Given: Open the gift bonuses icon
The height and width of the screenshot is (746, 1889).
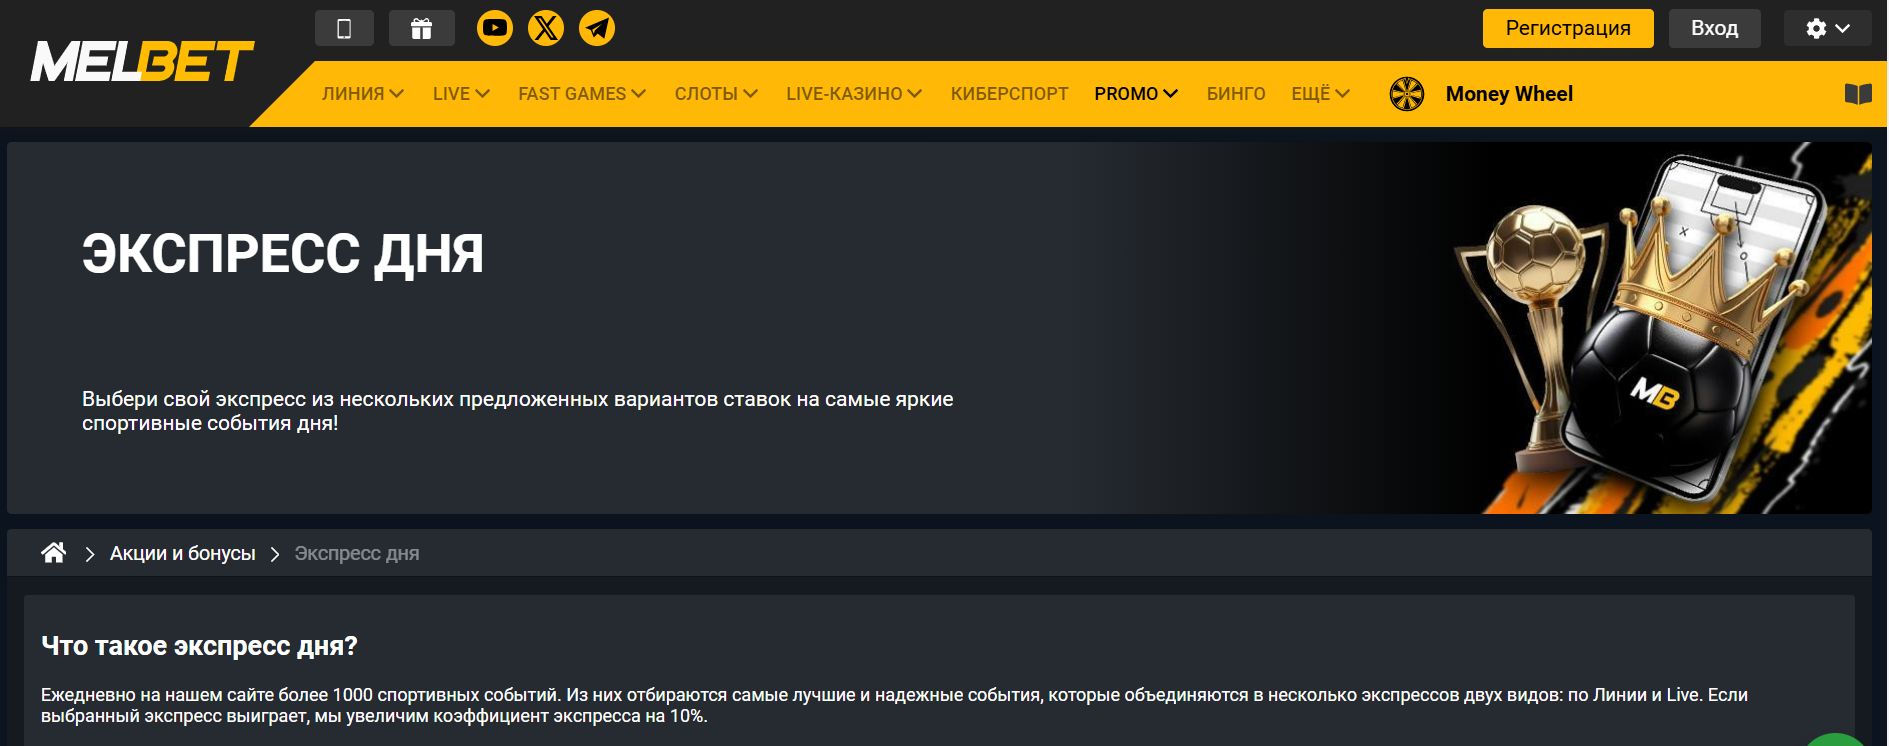Looking at the screenshot, I should click(x=421, y=29).
